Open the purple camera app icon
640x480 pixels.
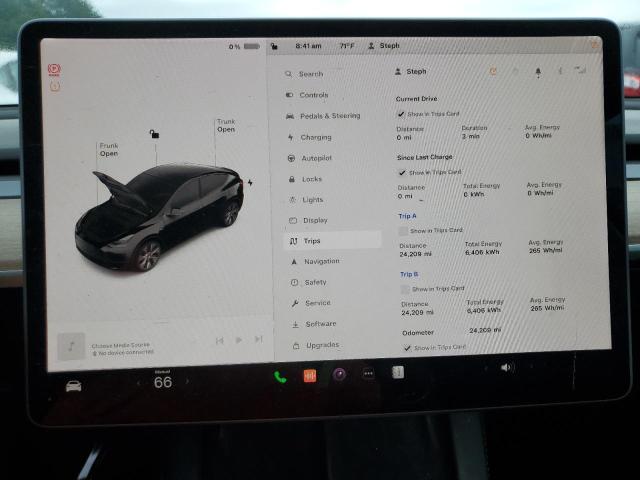coord(339,374)
